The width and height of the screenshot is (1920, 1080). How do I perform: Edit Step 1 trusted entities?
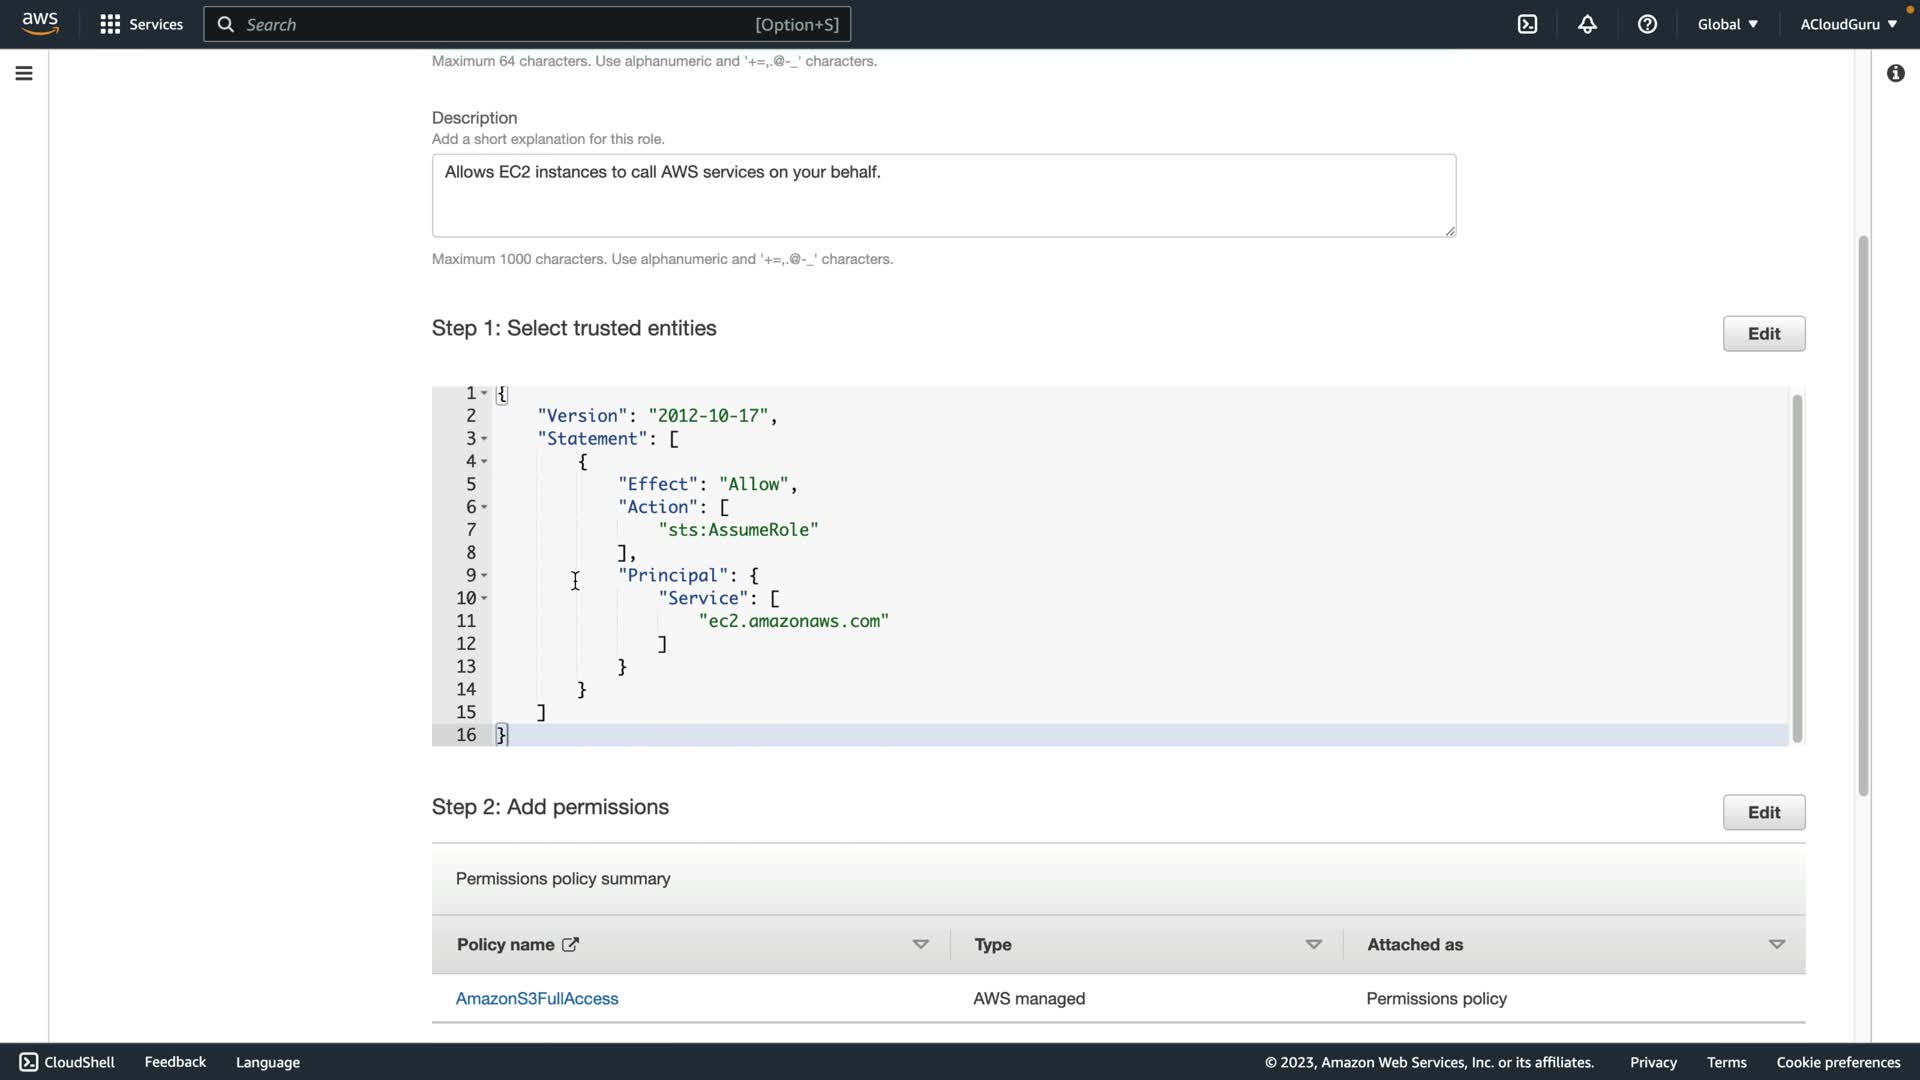click(x=1763, y=334)
